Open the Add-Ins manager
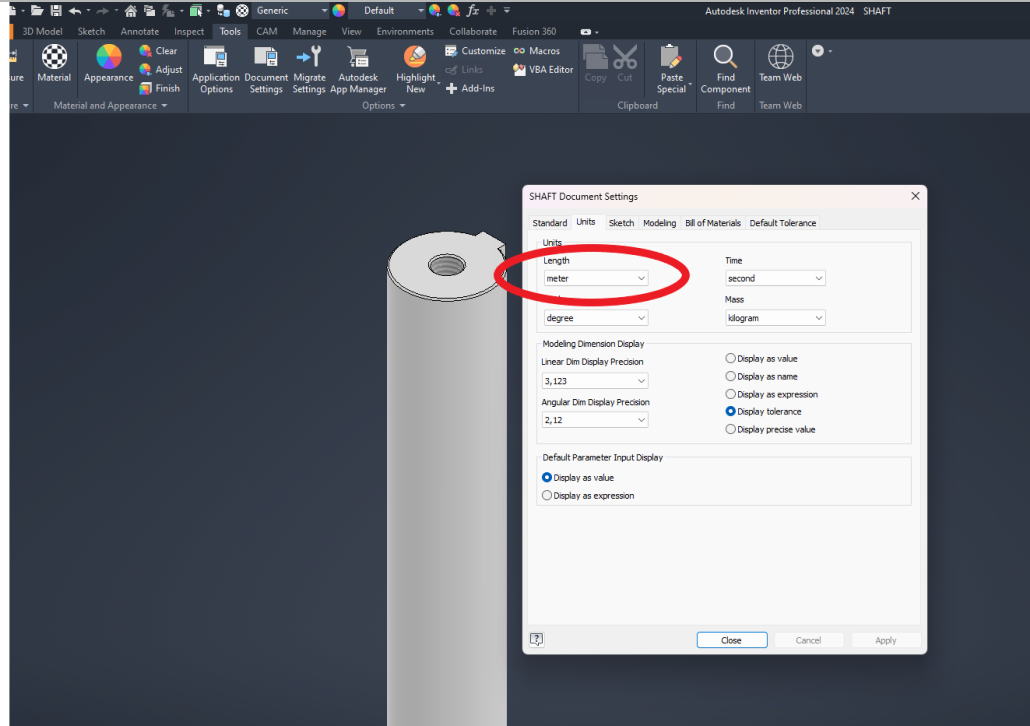The height and width of the screenshot is (726, 1030). point(470,88)
